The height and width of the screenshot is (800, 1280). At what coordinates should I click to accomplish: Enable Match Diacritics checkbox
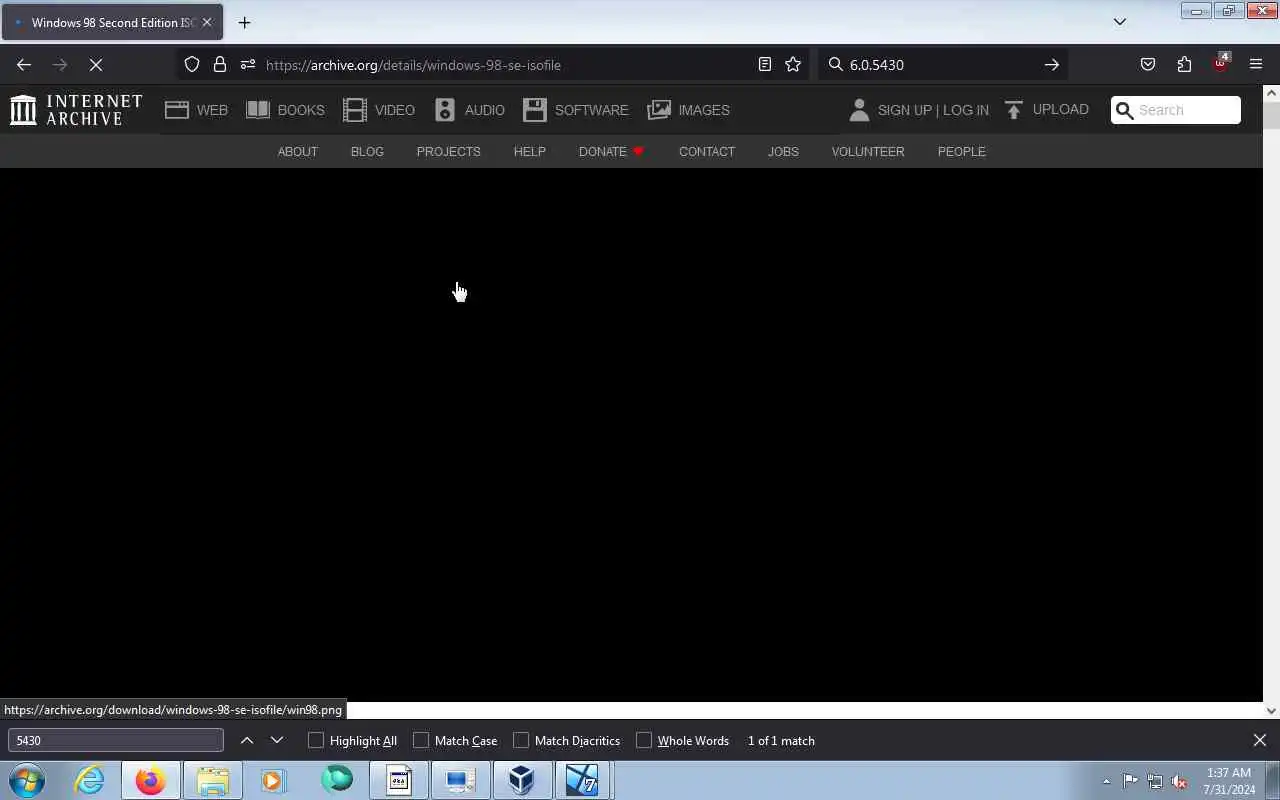(521, 740)
